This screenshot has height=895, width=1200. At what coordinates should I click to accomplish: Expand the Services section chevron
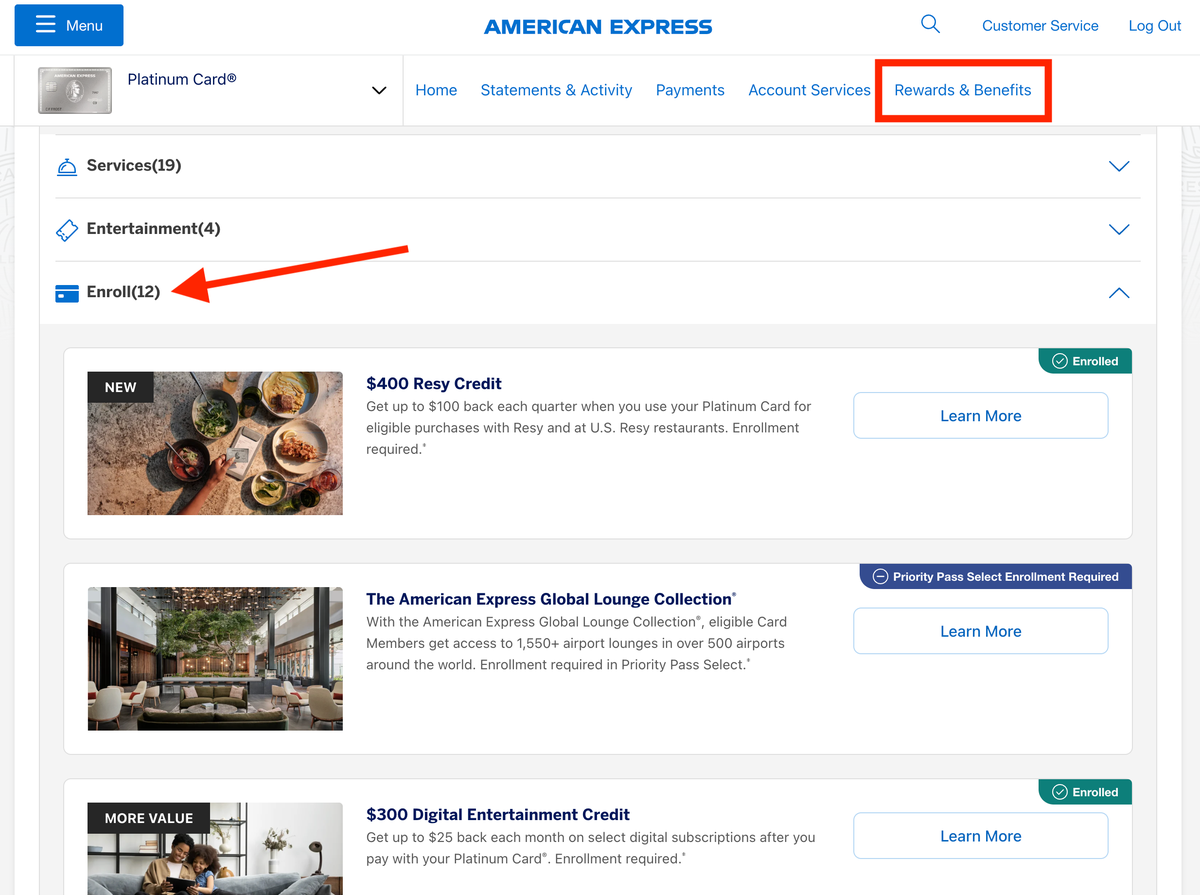(x=1119, y=166)
